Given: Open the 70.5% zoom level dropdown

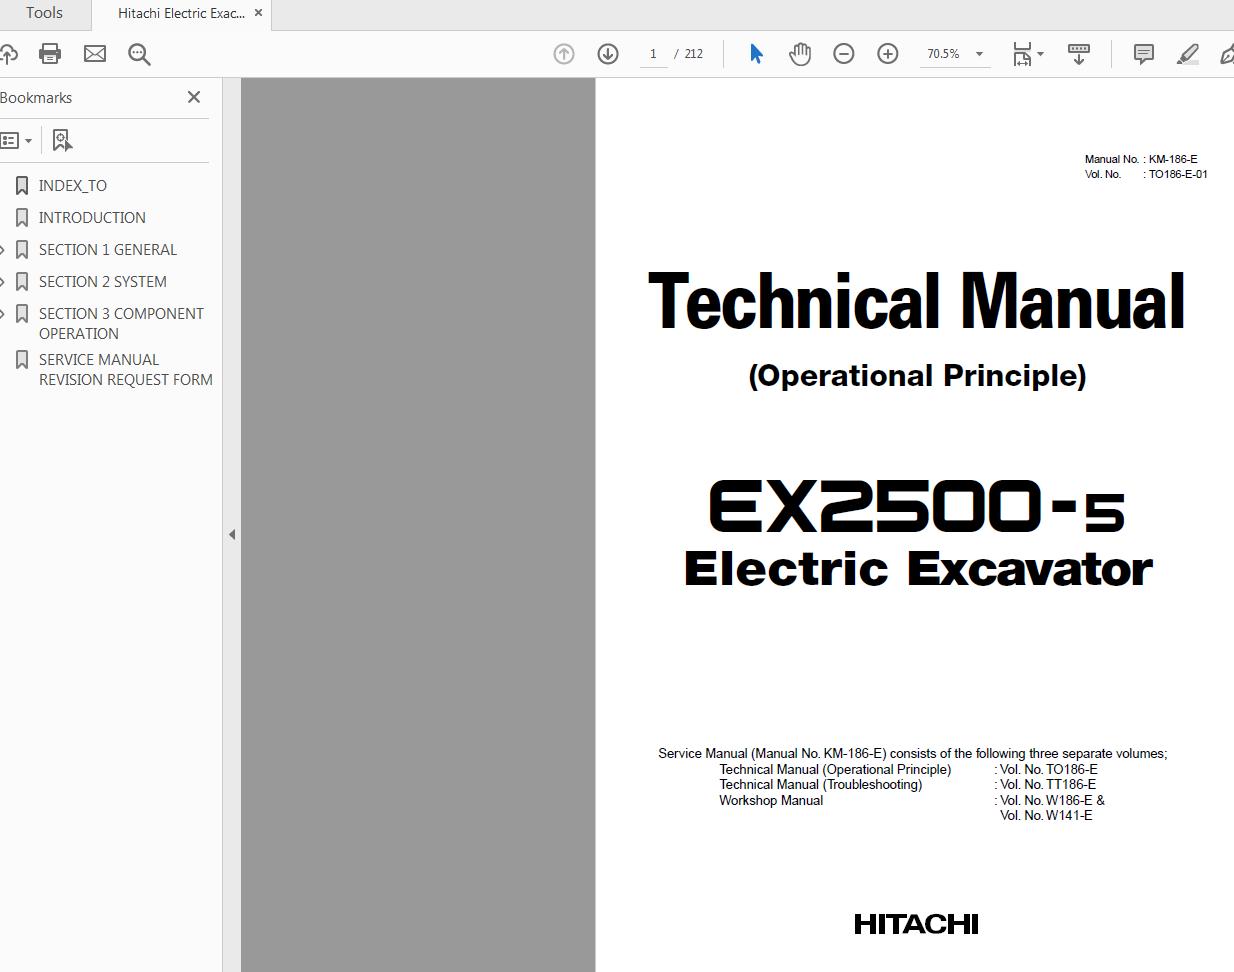Looking at the screenshot, I should pos(979,54).
